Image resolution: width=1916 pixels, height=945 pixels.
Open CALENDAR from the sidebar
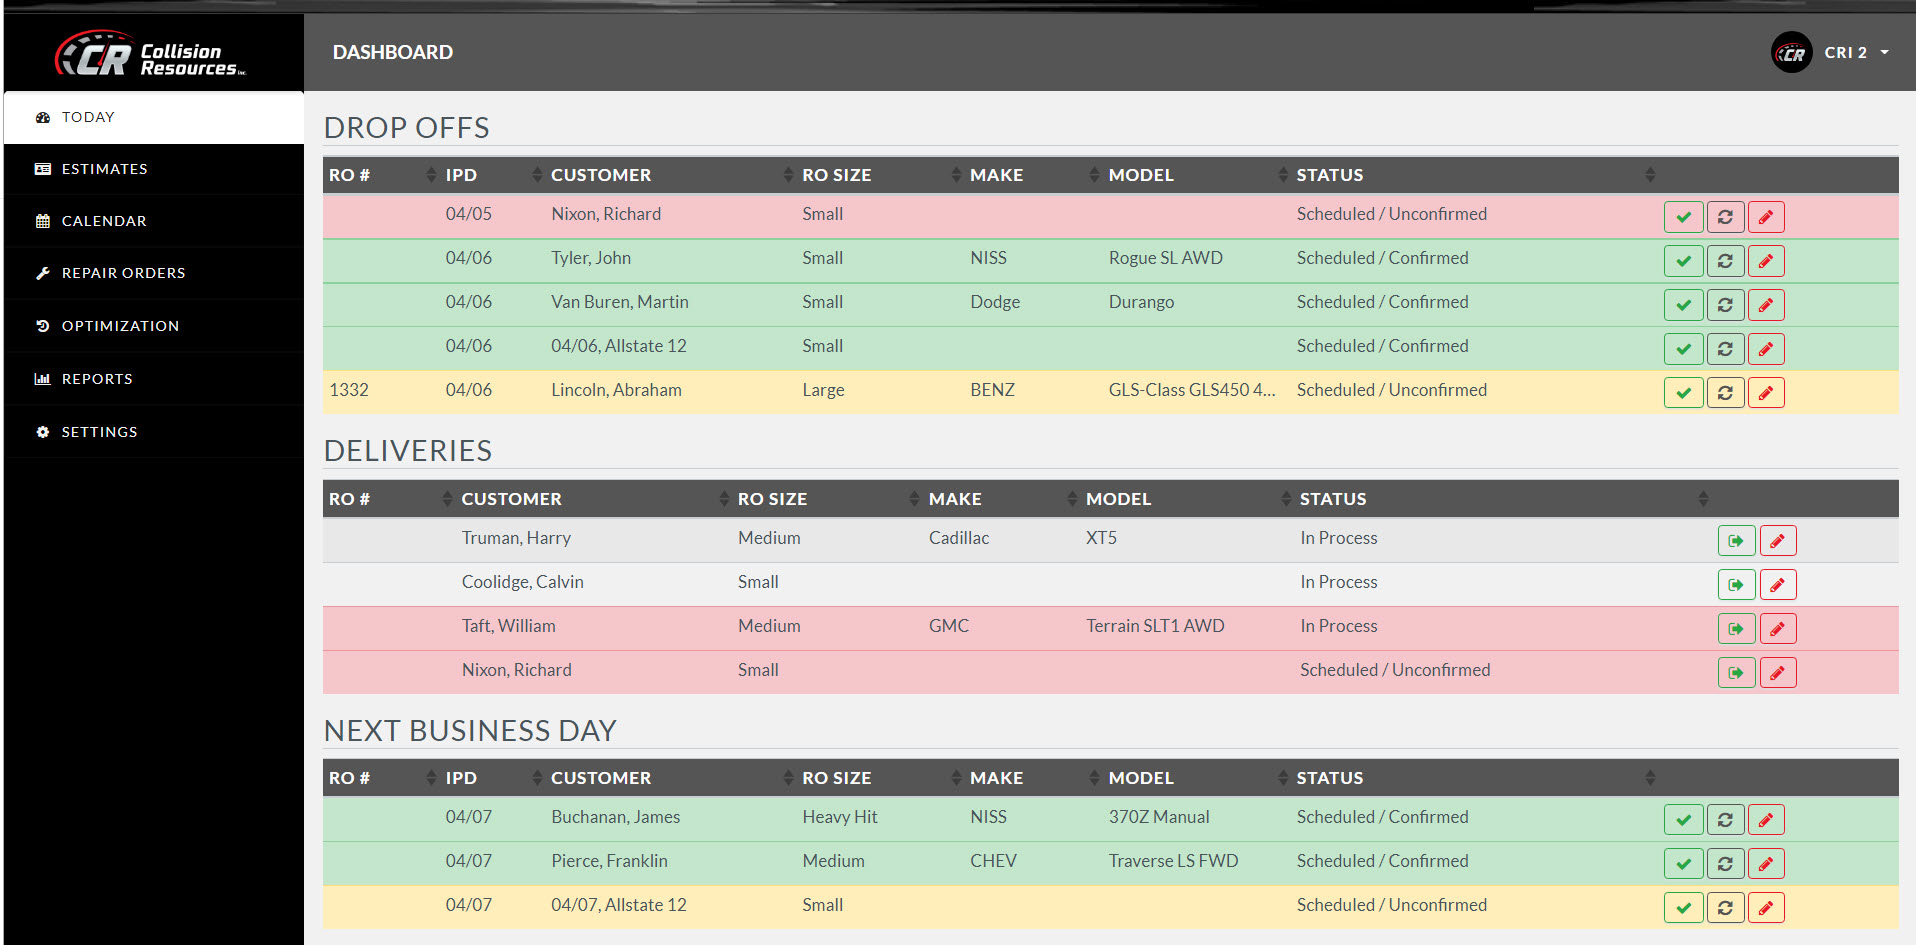[103, 220]
